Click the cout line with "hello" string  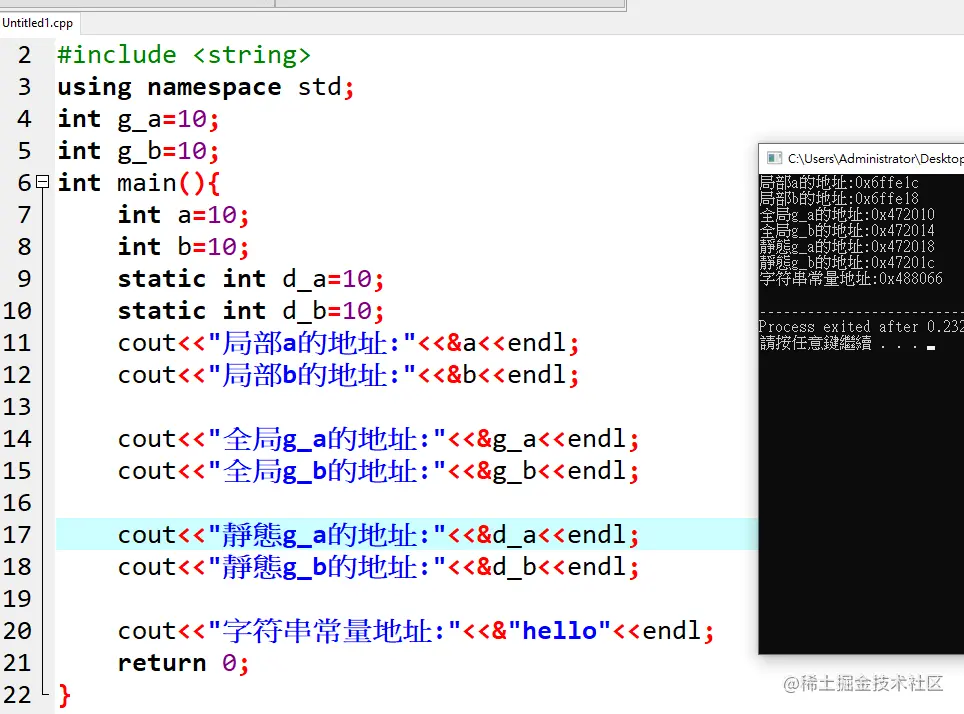coord(416,631)
